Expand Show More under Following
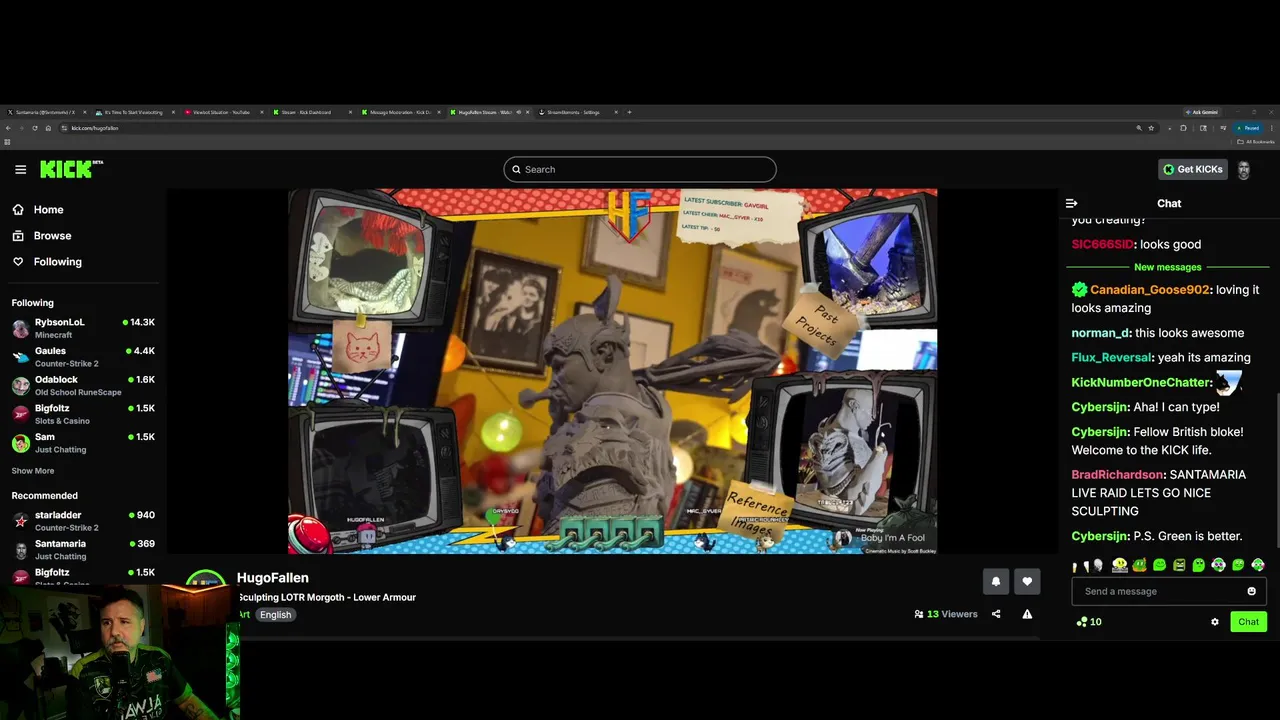The width and height of the screenshot is (1280, 720). pyautogui.click(x=33, y=471)
